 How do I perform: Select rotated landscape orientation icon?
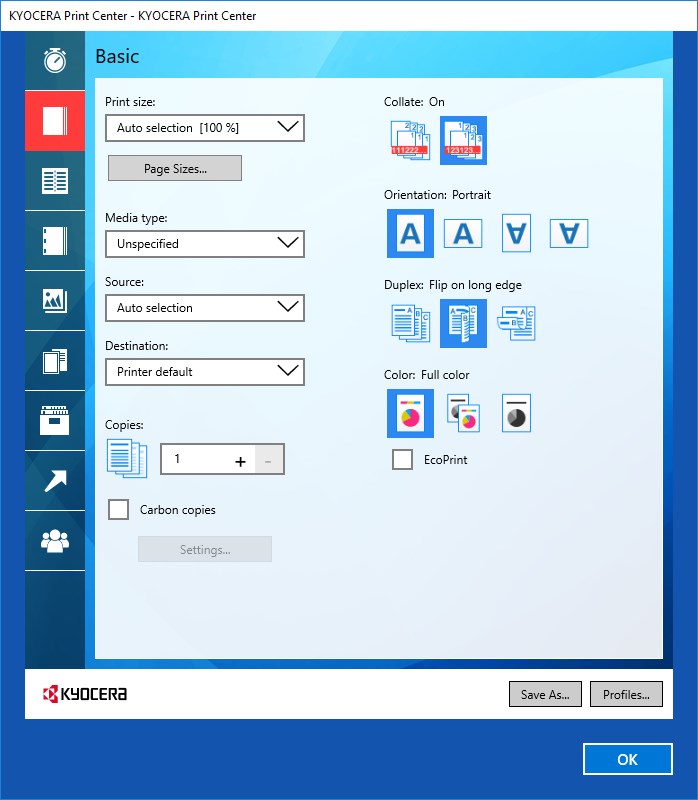[x=569, y=233]
